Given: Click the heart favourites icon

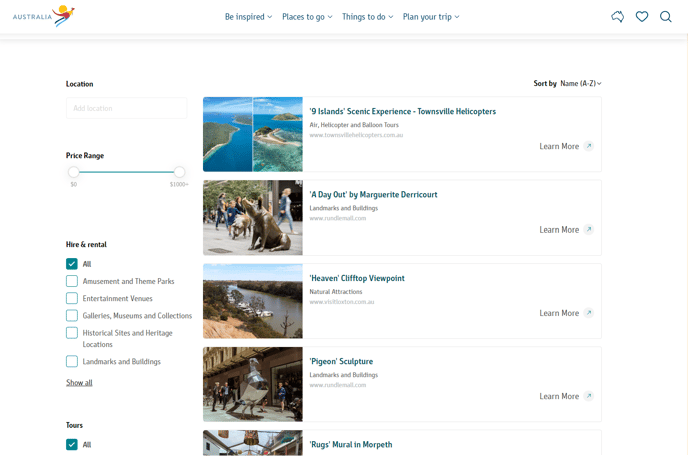Looking at the screenshot, I should tap(642, 17).
